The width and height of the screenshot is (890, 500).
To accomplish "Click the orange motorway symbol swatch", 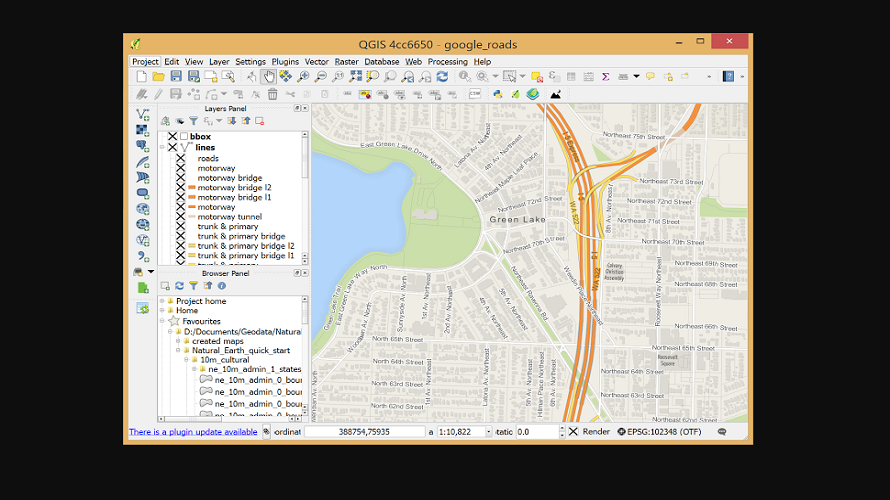I will click(x=192, y=207).
